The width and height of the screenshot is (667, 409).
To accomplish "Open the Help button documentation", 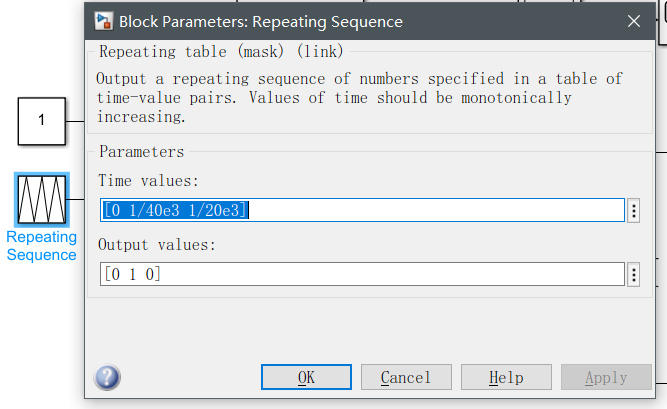I will click(506, 377).
